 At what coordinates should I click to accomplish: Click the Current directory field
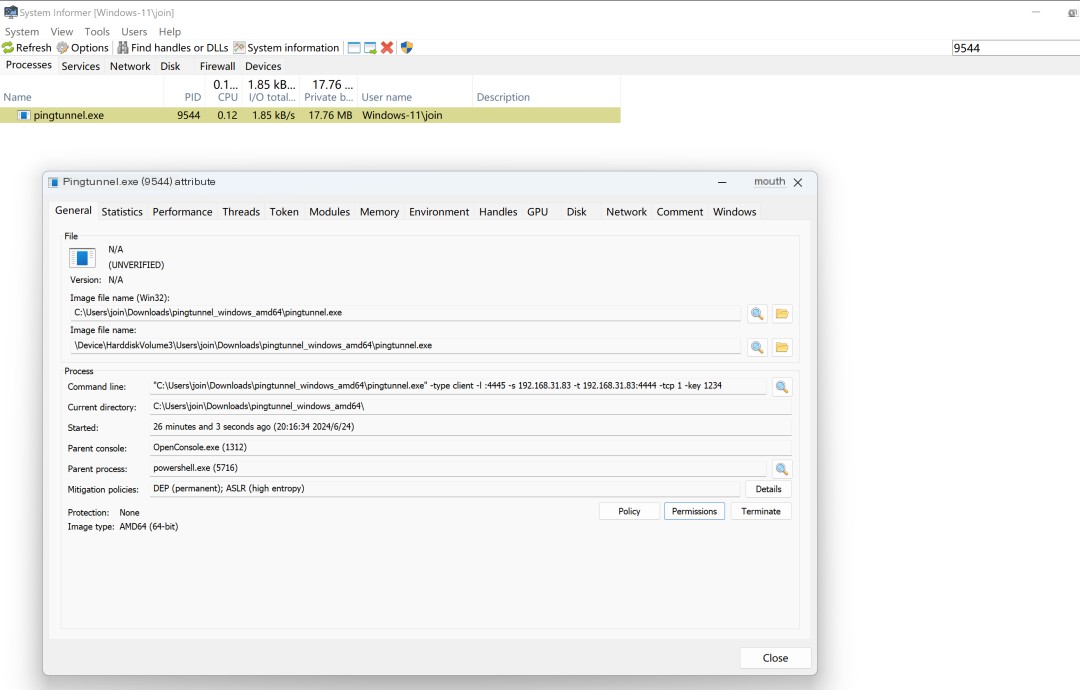[x=470, y=406]
